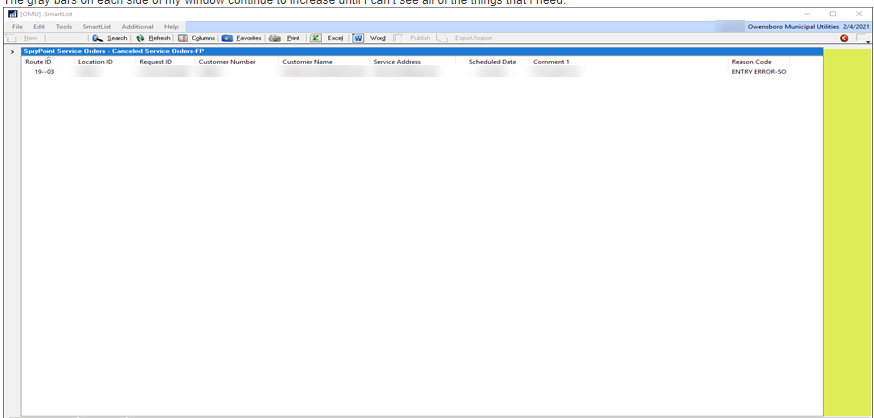Viewport: 874px width, 418px height.
Task: Export list with the Word icon
Action: click(x=358, y=38)
